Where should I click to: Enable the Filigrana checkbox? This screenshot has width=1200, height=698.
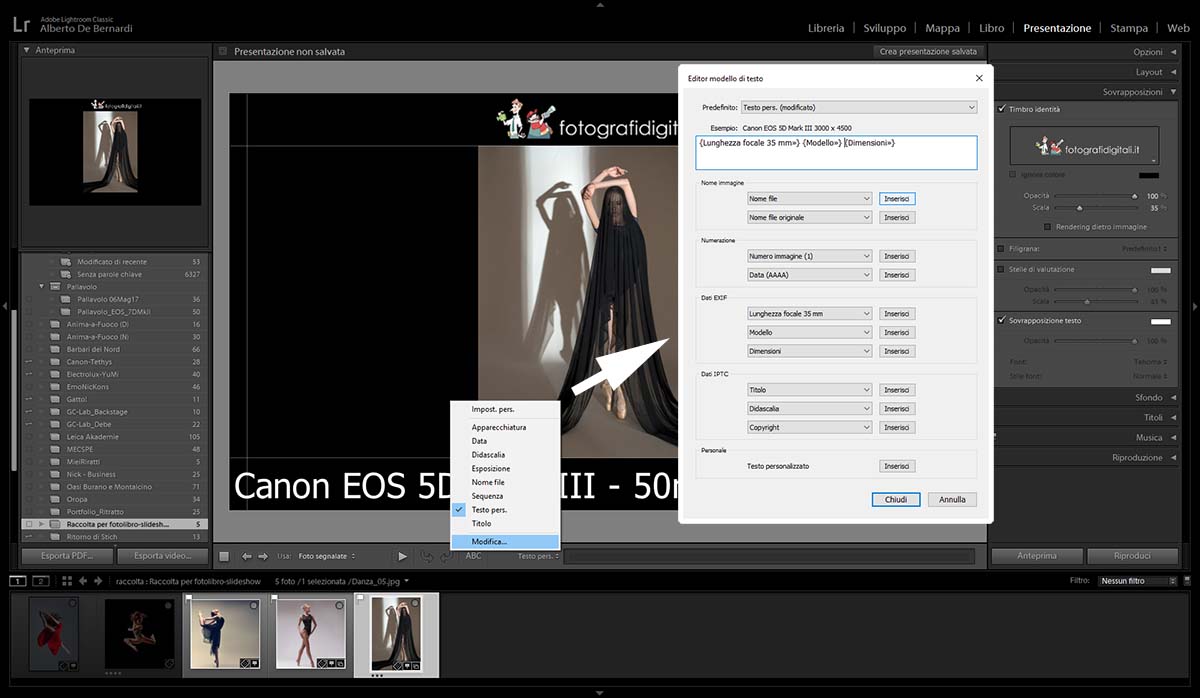pyautogui.click(x=1002, y=249)
